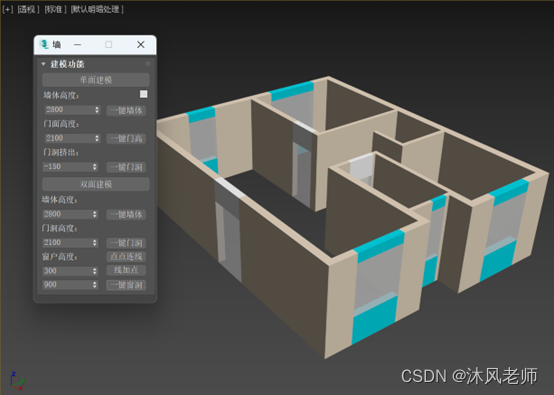Collapse the 建模功能 rollout
Screen dimensions: 554x395
coord(43,64)
